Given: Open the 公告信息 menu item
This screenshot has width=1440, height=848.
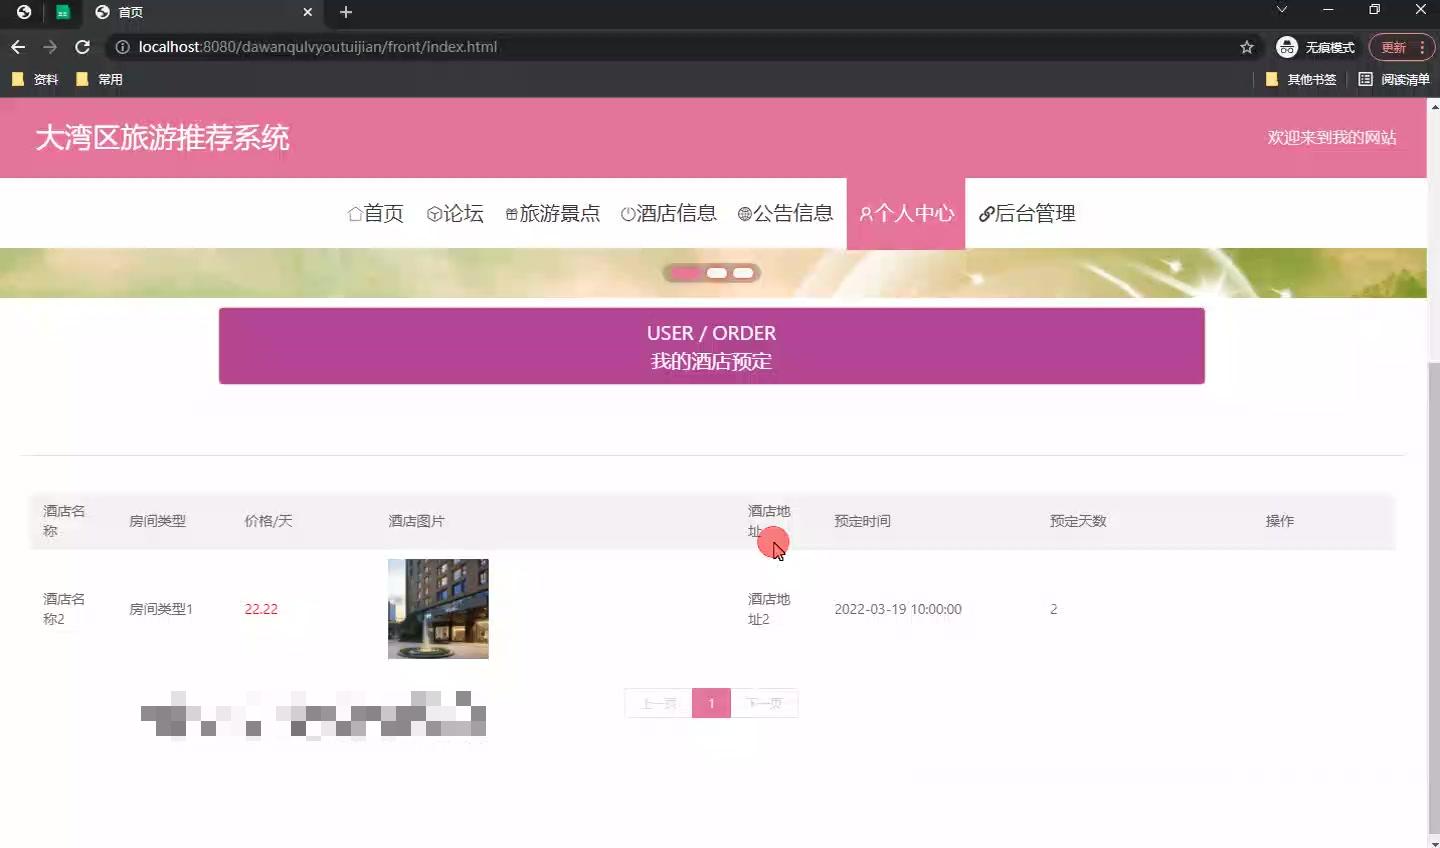Looking at the screenshot, I should point(786,213).
